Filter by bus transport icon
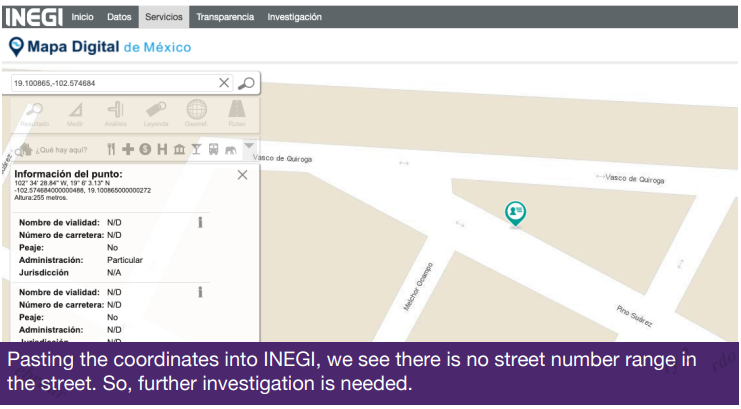 click(214, 149)
